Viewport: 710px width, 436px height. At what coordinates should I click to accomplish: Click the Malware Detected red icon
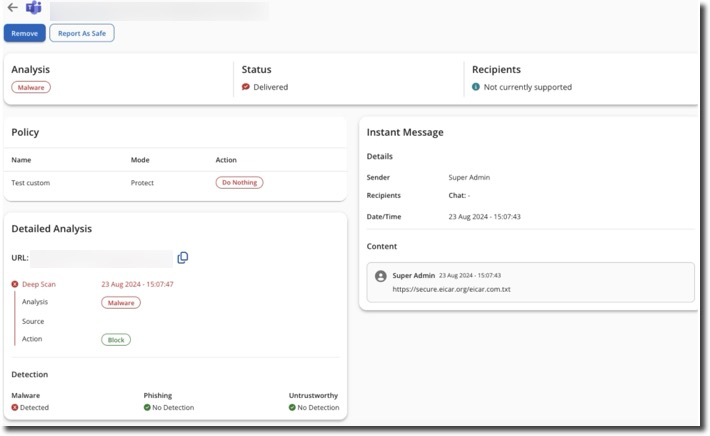pos(15,408)
